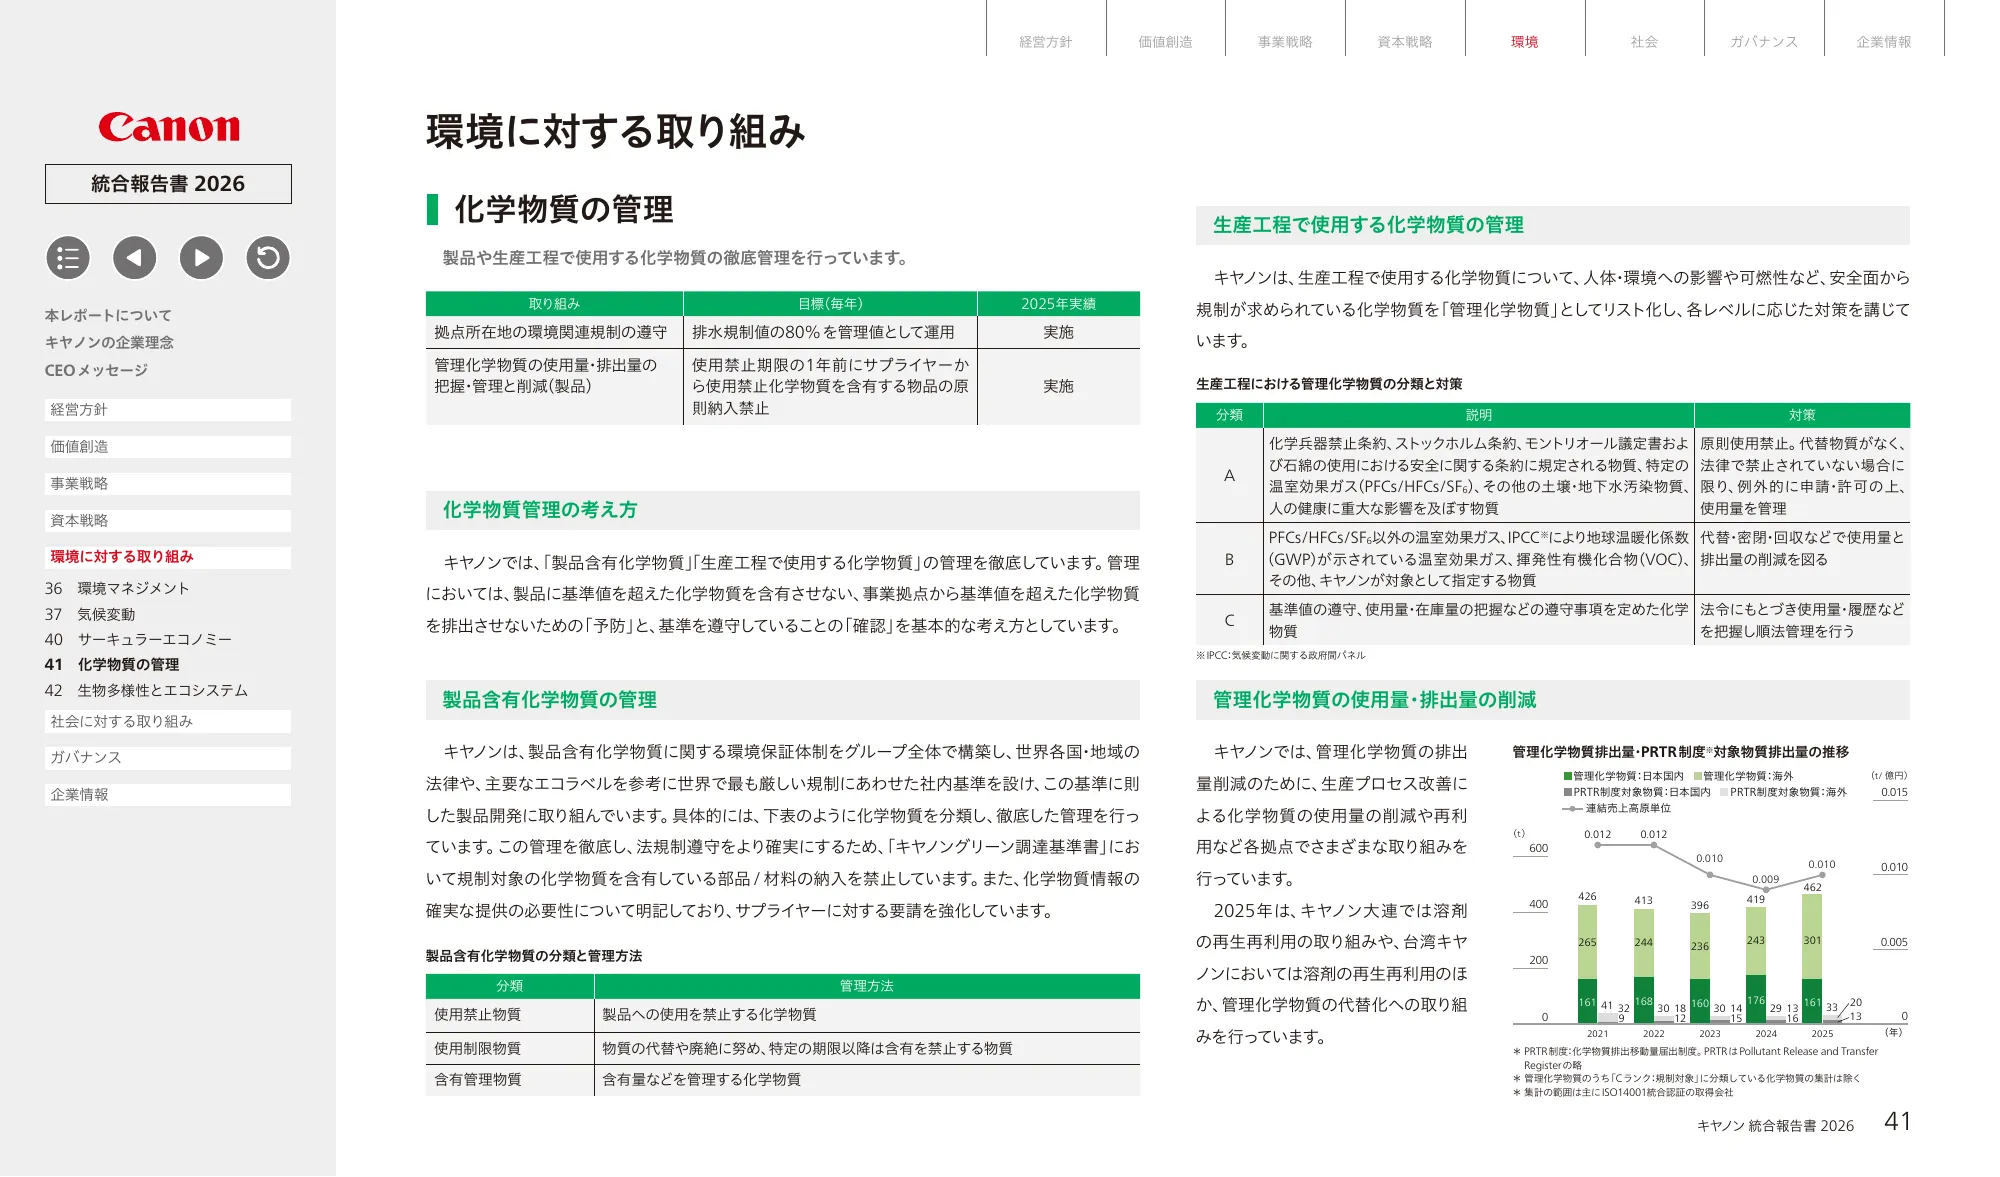2000x1177 pixels.
Task: Expand 経営方針 section in sidebar
Action: [x=168, y=410]
